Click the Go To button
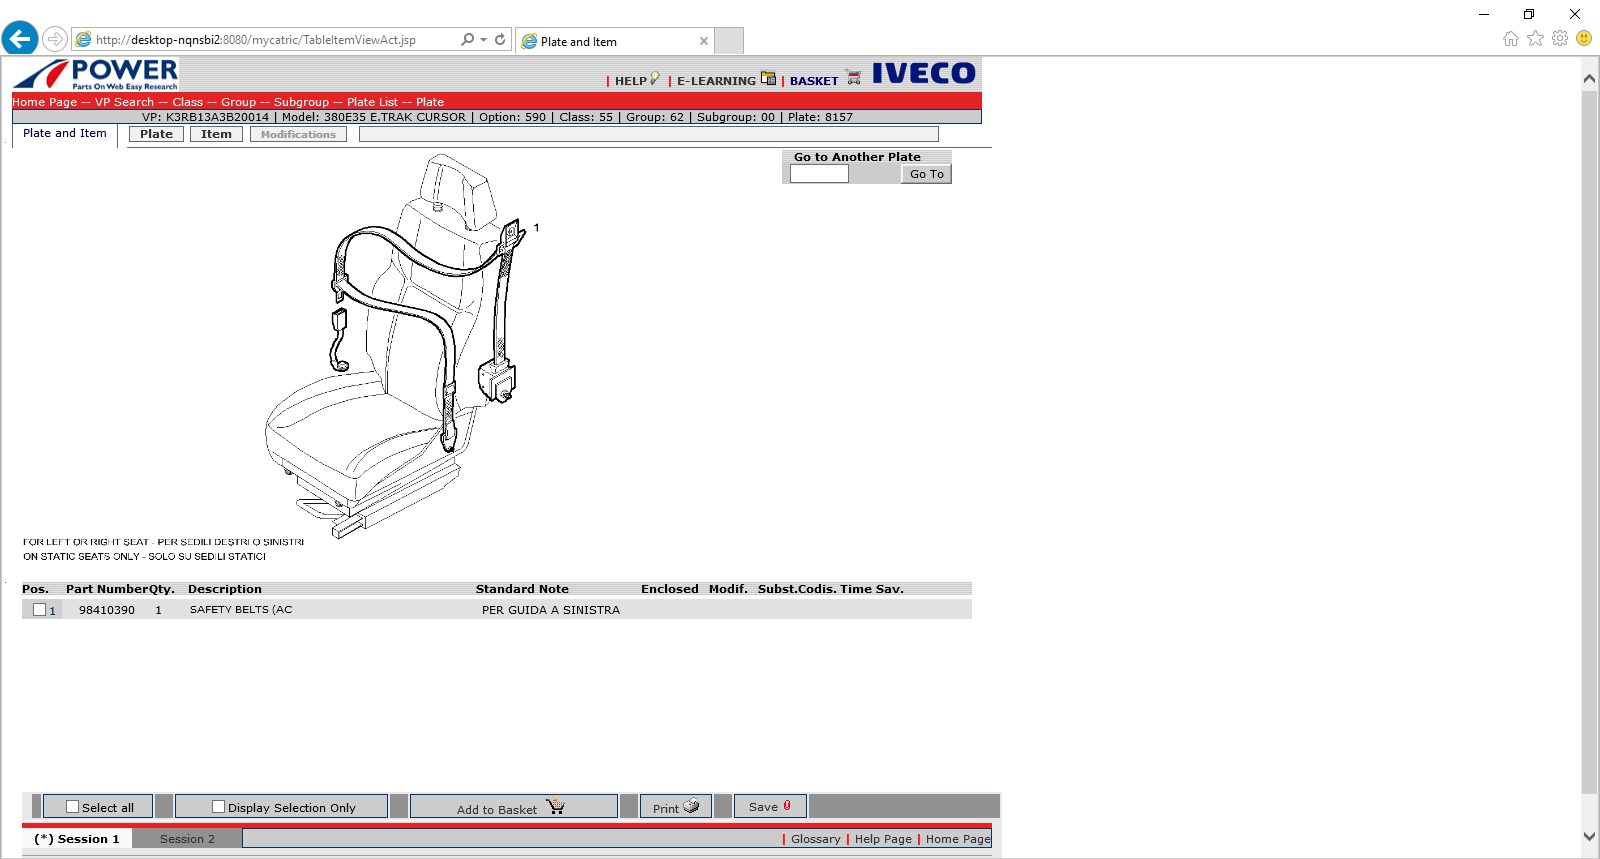1600x859 pixels. point(926,174)
